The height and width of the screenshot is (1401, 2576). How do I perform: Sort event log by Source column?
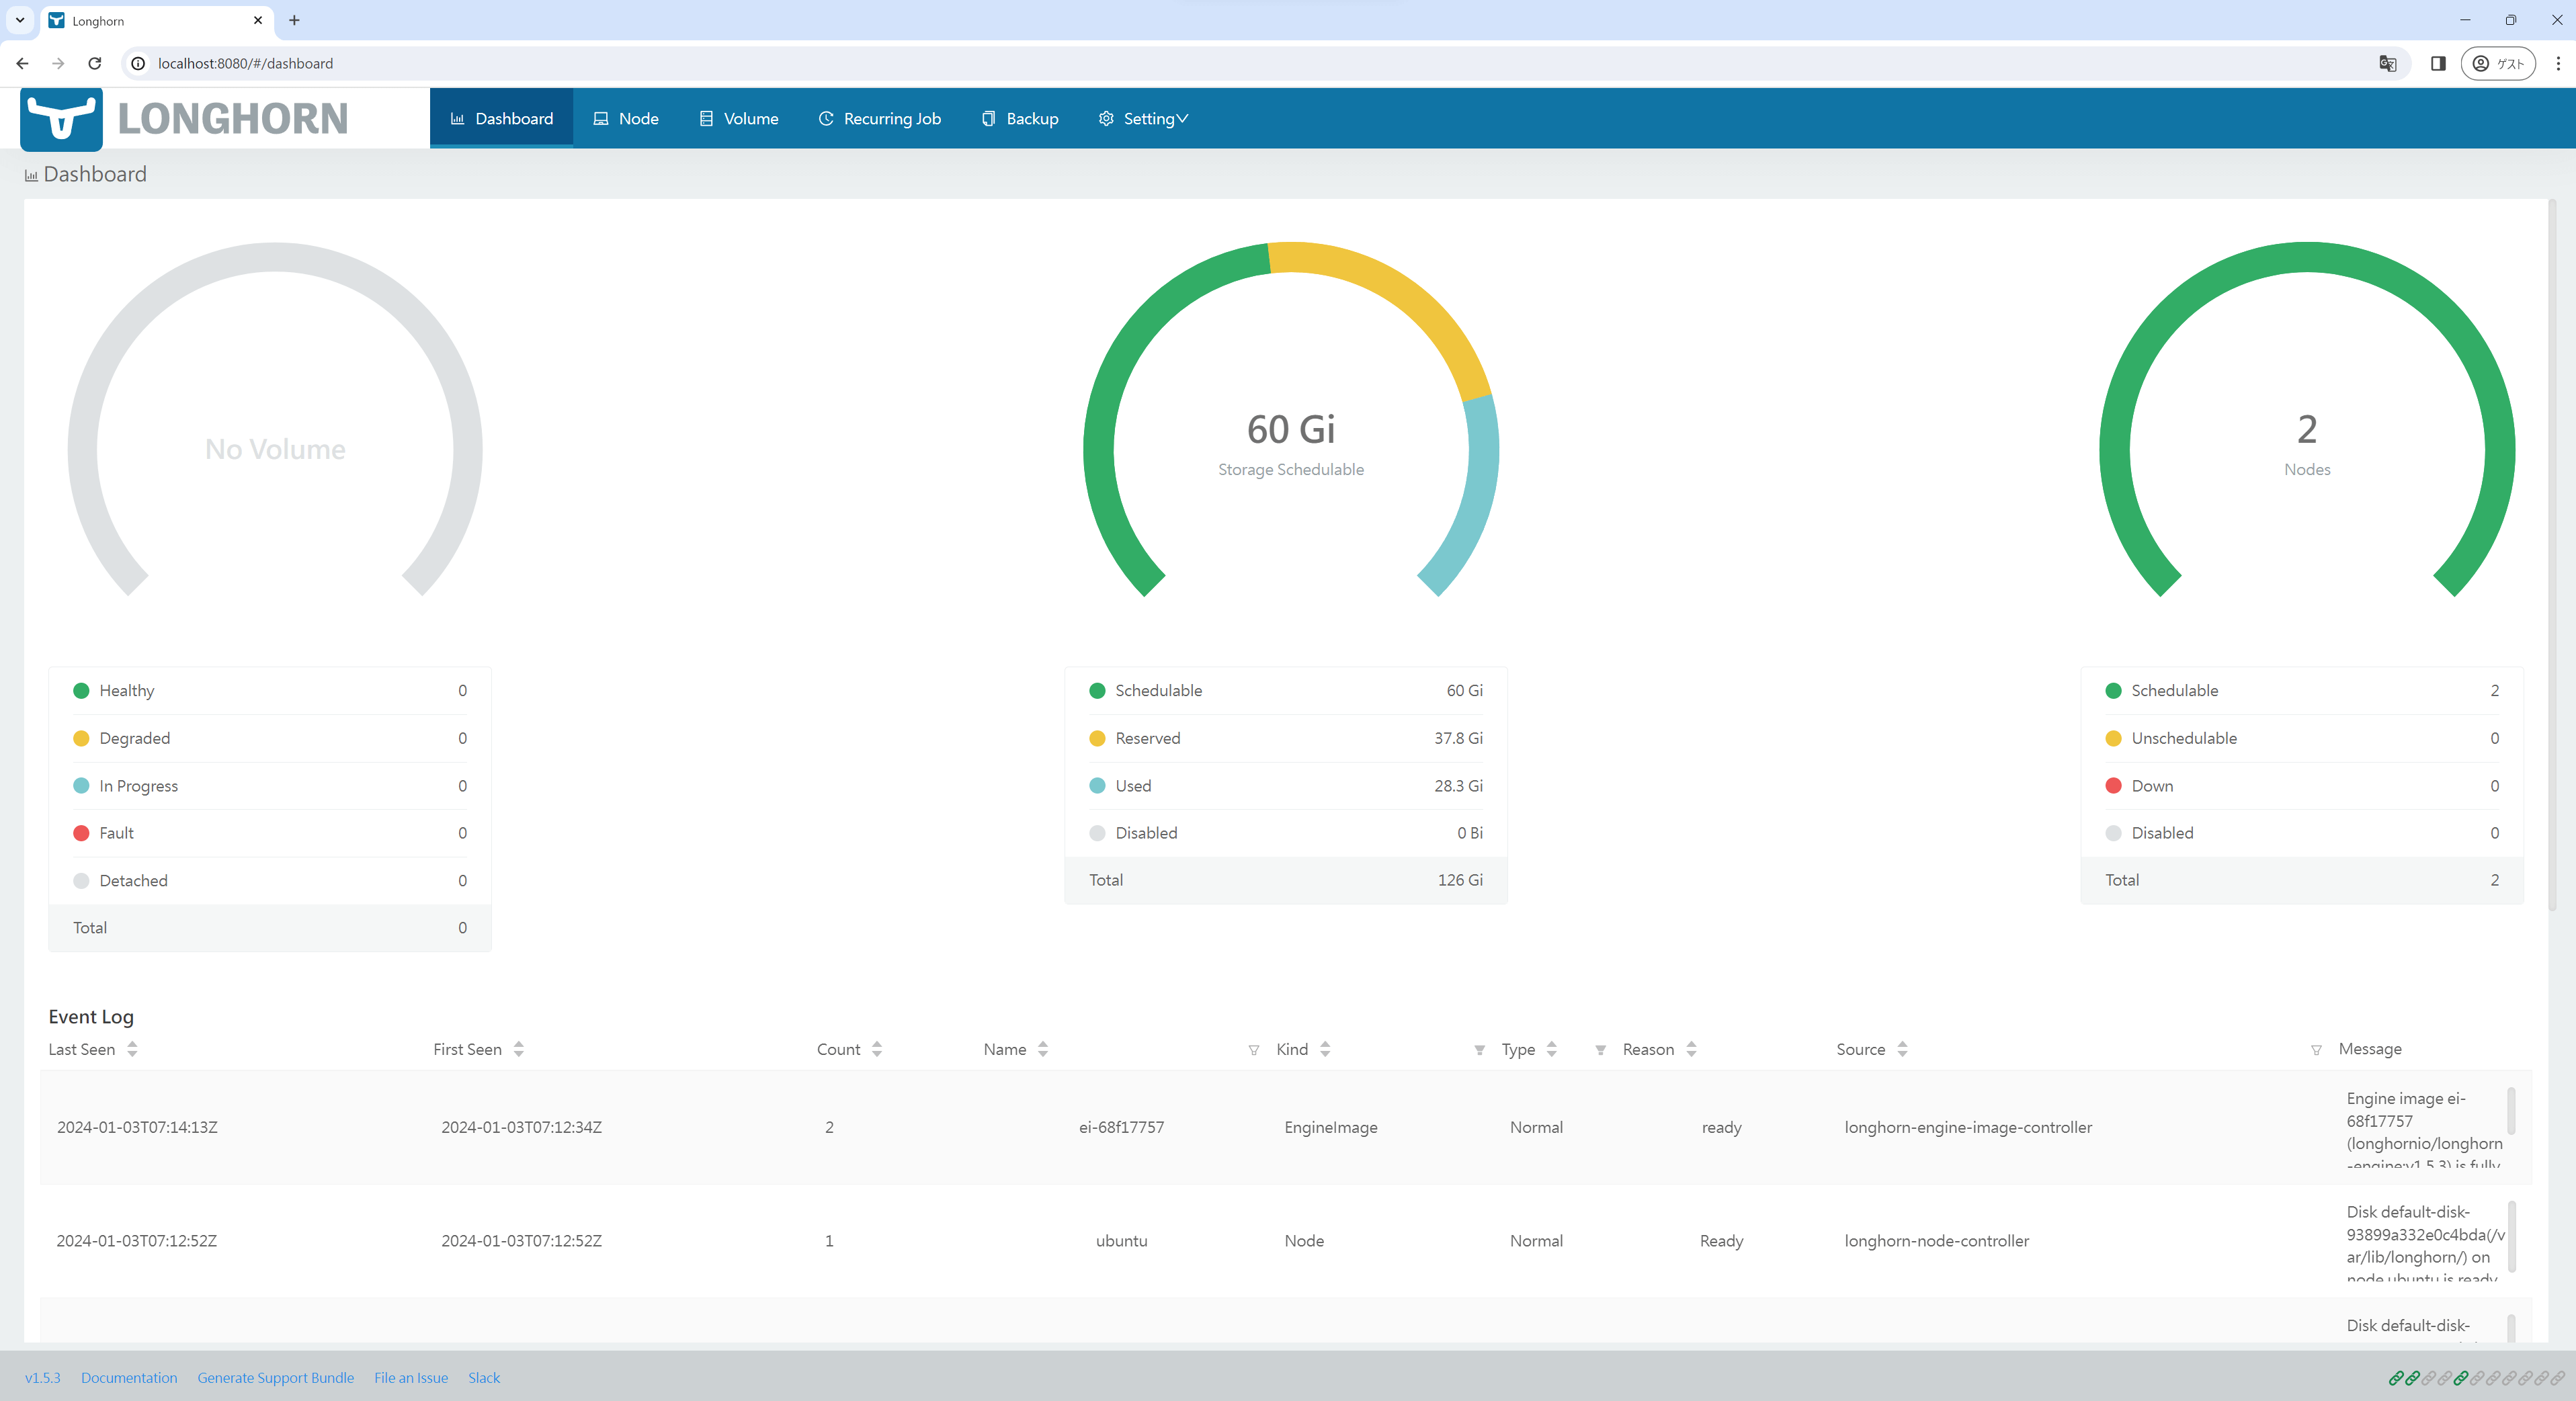tap(1902, 1049)
